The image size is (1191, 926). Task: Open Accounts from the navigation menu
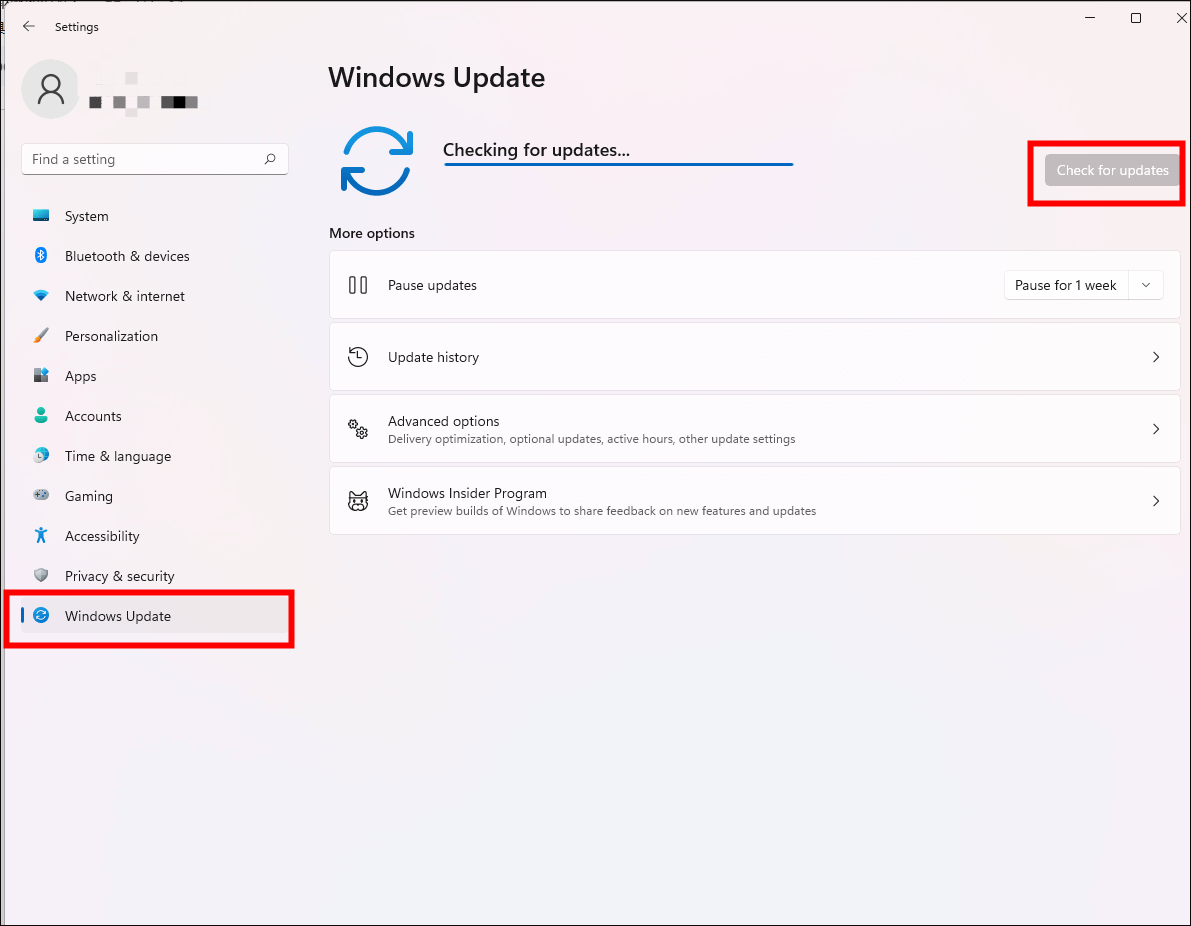(x=93, y=415)
